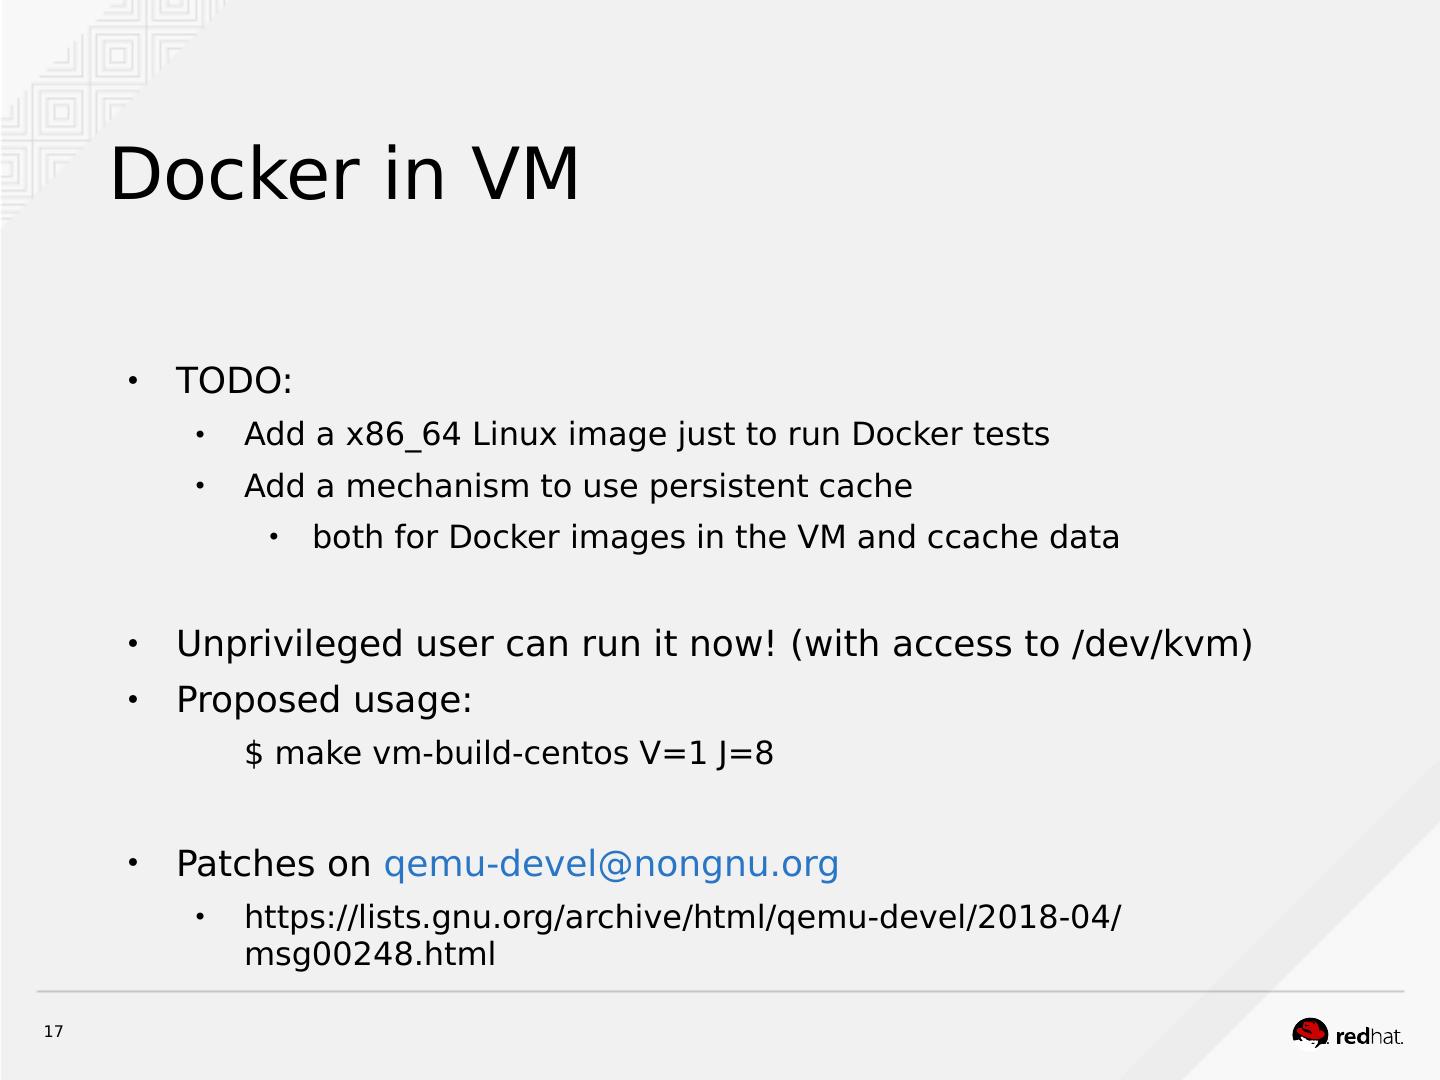Click the "$ make vm-build-centos V=1 J=8" command
The height and width of the screenshot is (1080, 1440).
point(508,753)
